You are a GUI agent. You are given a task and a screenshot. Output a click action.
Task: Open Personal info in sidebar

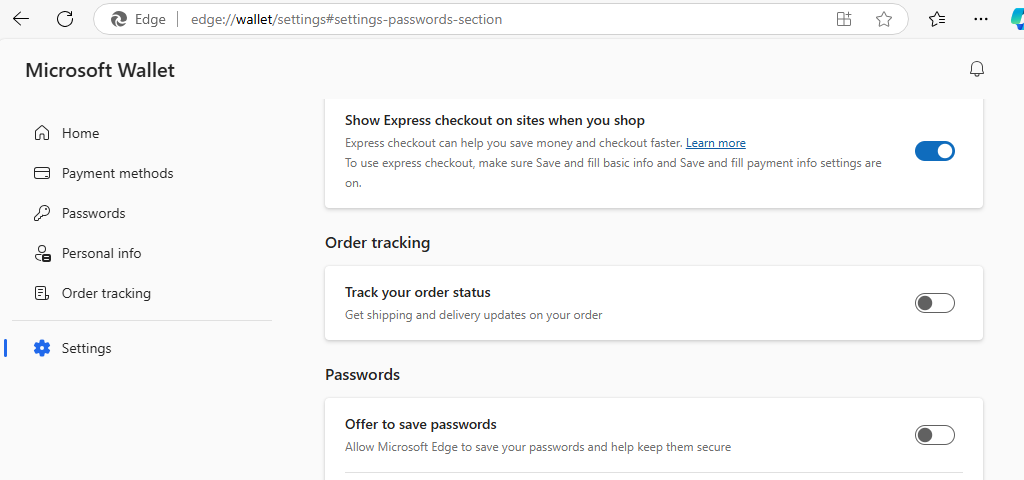(x=101, y=253)
